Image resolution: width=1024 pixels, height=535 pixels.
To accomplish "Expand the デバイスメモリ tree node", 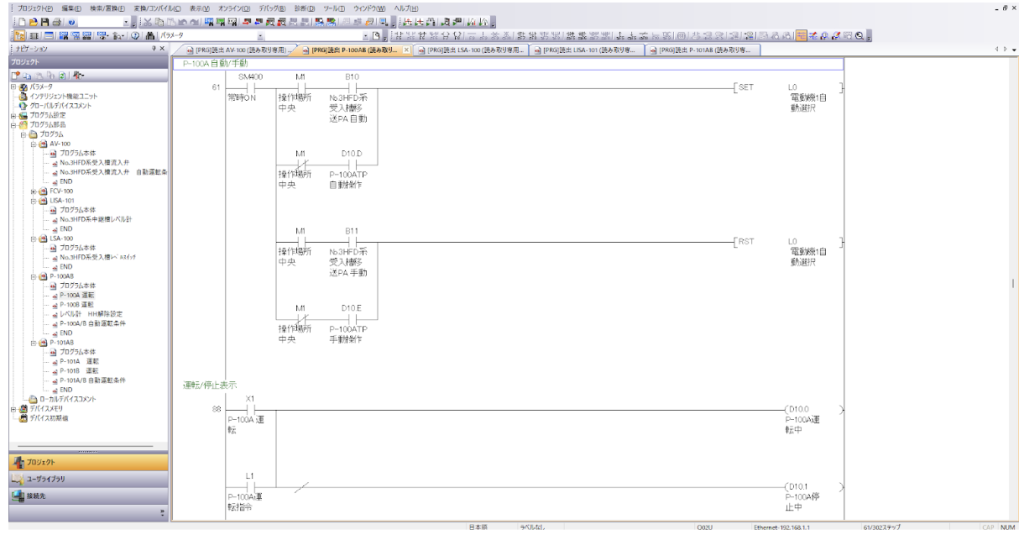I will (x=13, y=409).
